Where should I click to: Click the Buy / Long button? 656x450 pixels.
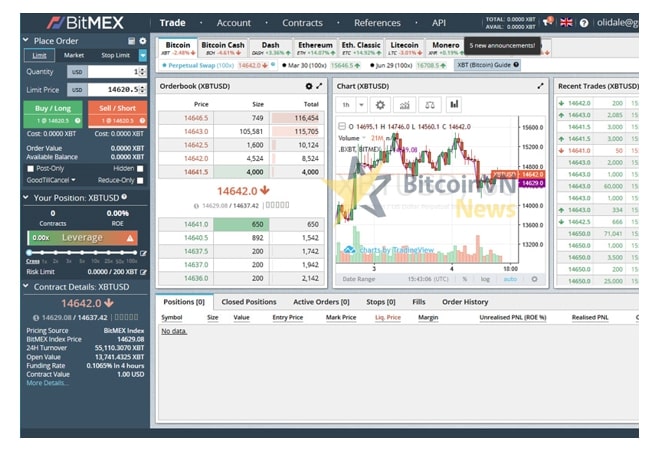coord(53,114)
